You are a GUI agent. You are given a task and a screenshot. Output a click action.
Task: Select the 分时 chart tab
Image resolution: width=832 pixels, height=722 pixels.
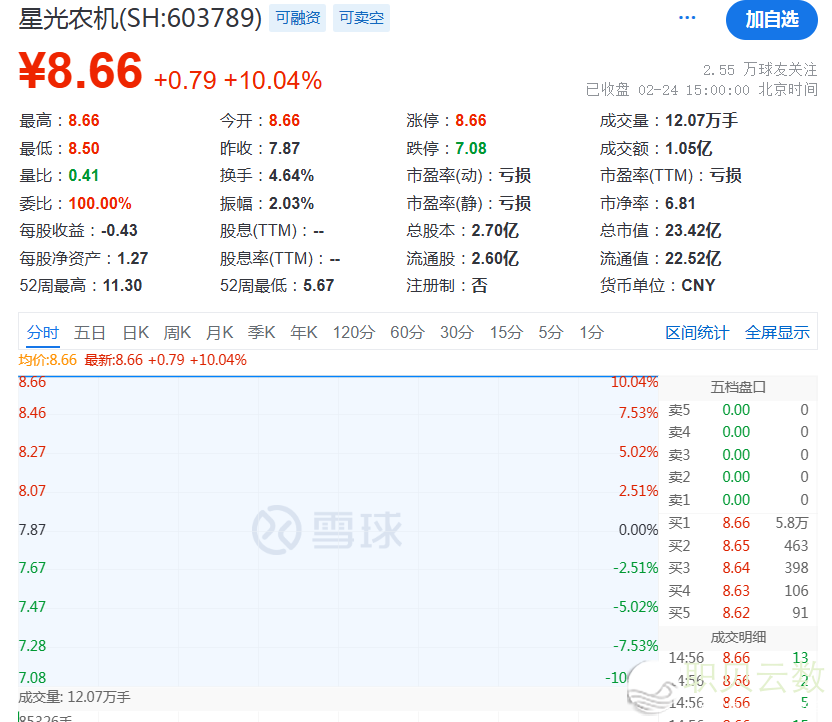point(43,333)
